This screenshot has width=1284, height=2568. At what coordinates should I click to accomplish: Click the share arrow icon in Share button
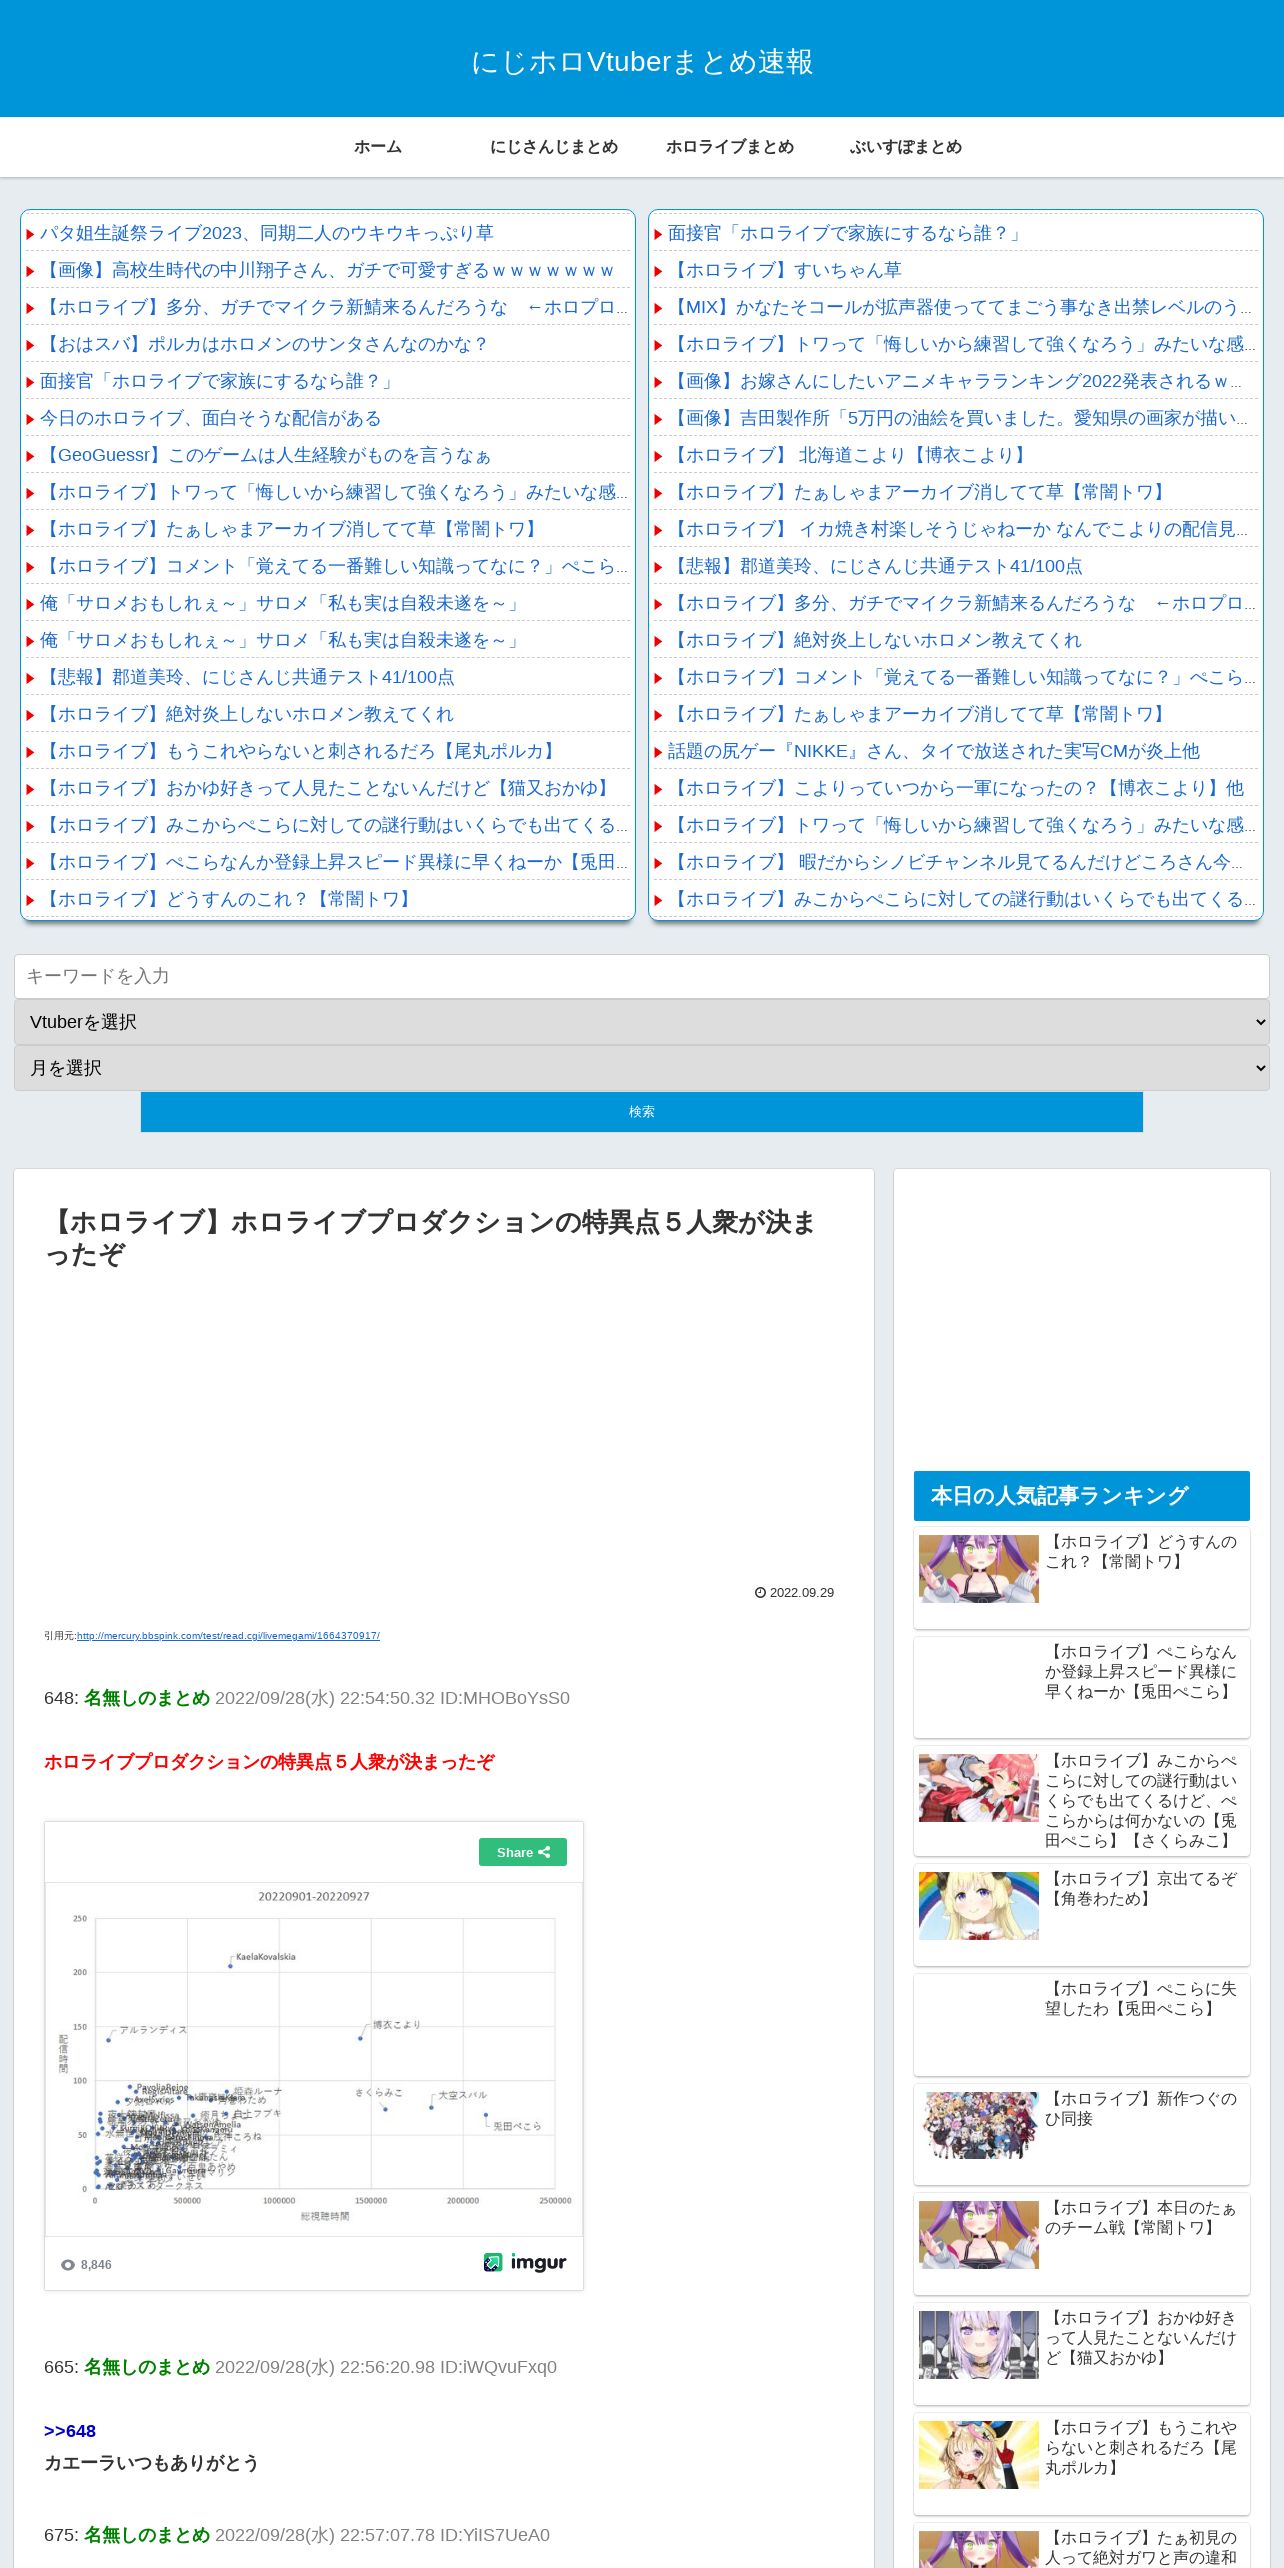[545, 1852]
